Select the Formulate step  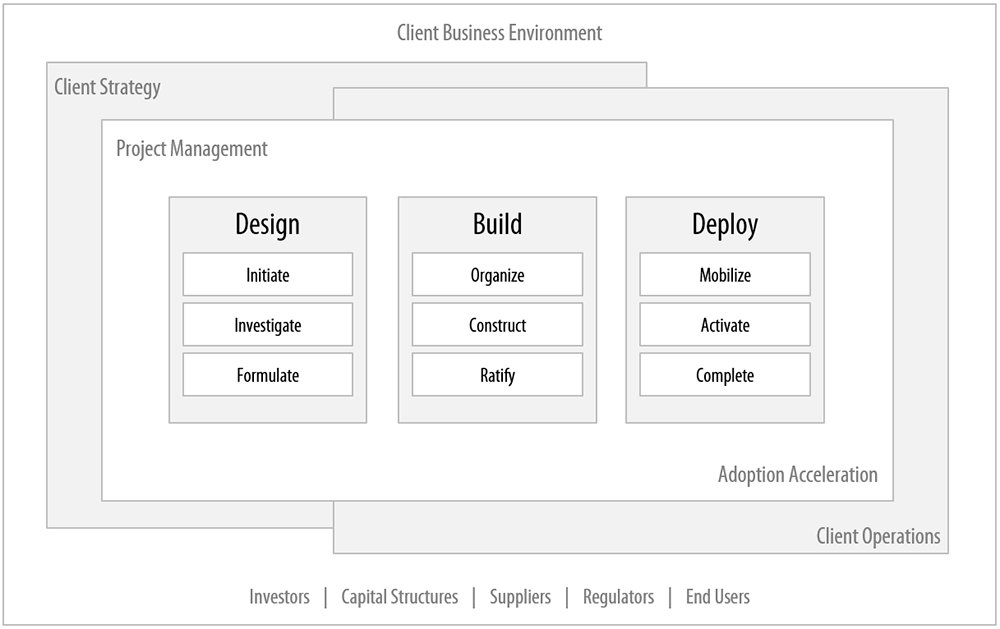(x=266, y=375)
